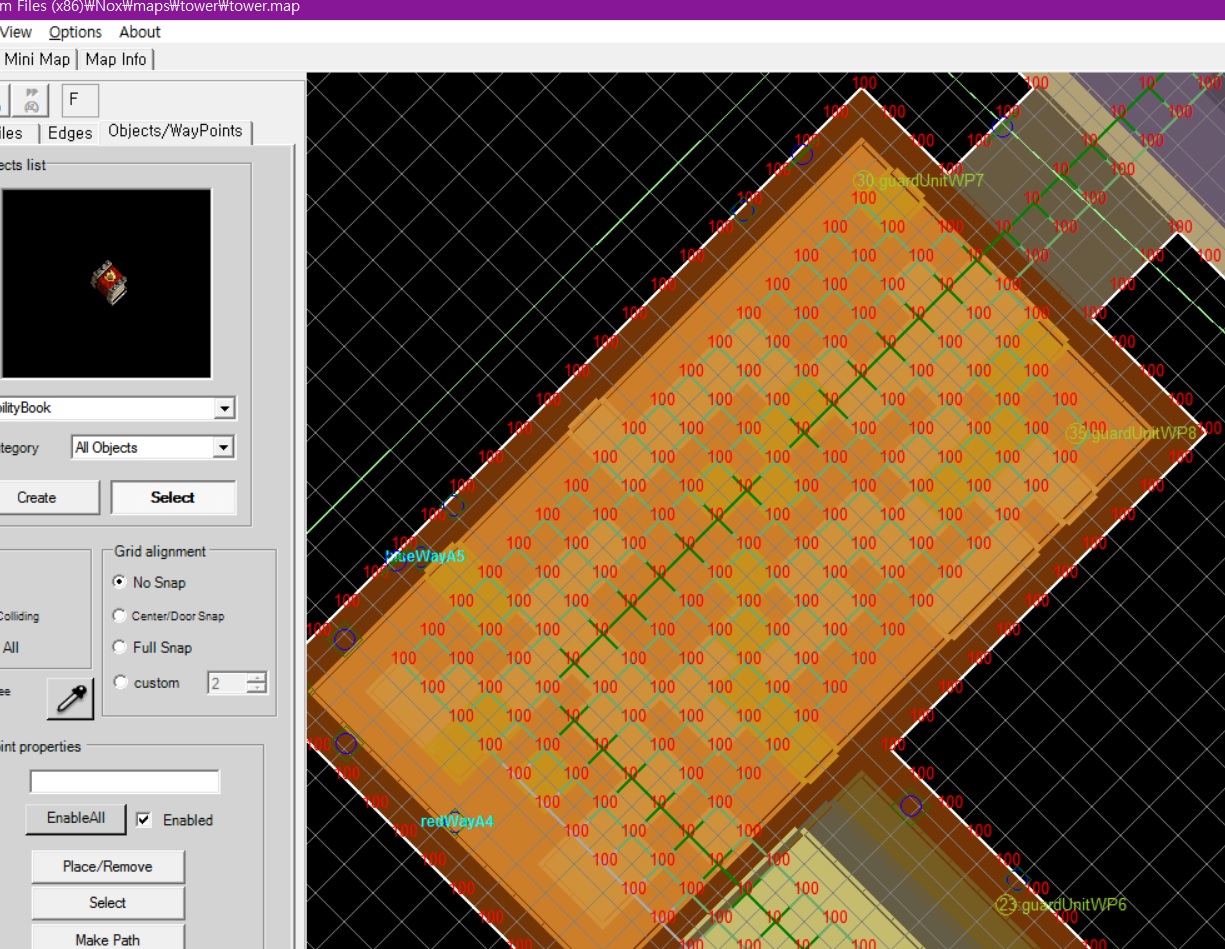
Task: Open the Options menu
Action: (76, 32)
